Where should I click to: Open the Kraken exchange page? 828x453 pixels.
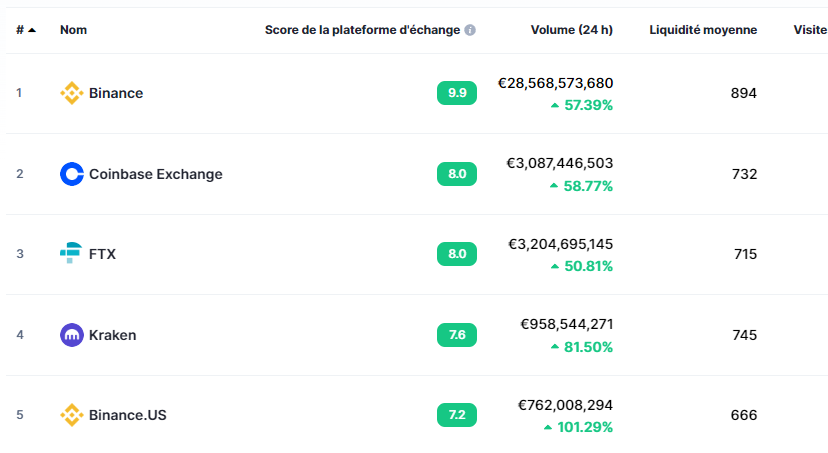[112, 335]
